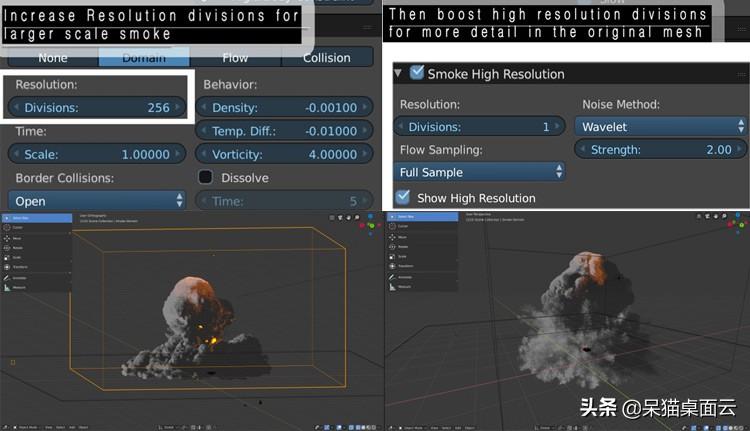Increase the Divisions 256 value with right arrow
Image resolution: width=750 pixels, height=431 pixels.
click(178, 107)
